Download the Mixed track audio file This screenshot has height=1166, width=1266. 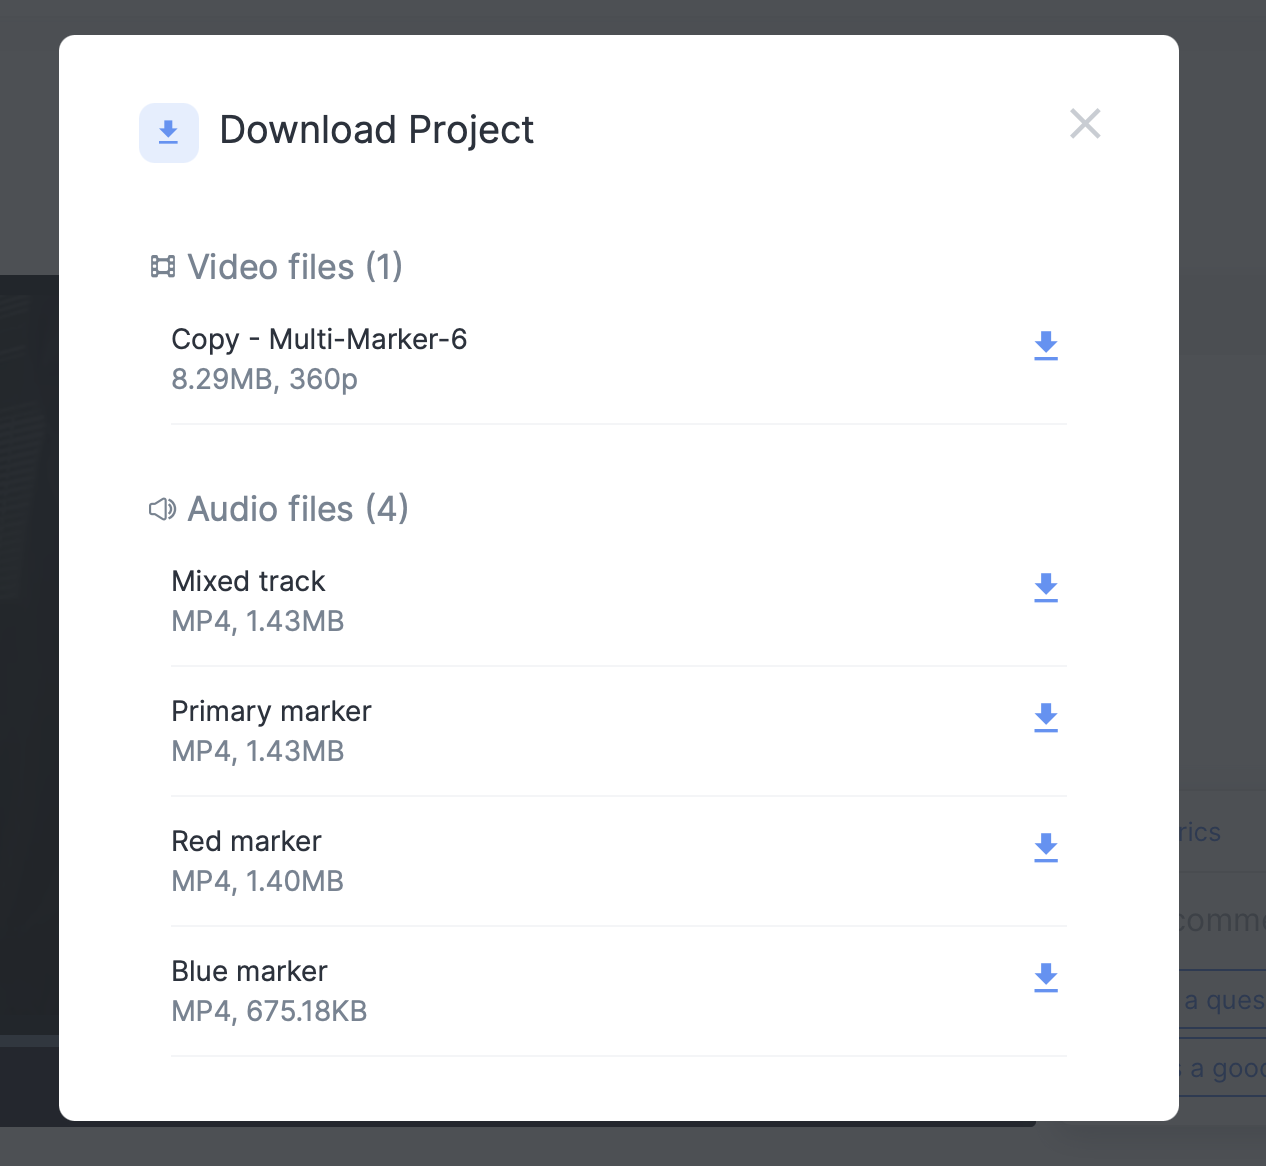point(1046,587)
